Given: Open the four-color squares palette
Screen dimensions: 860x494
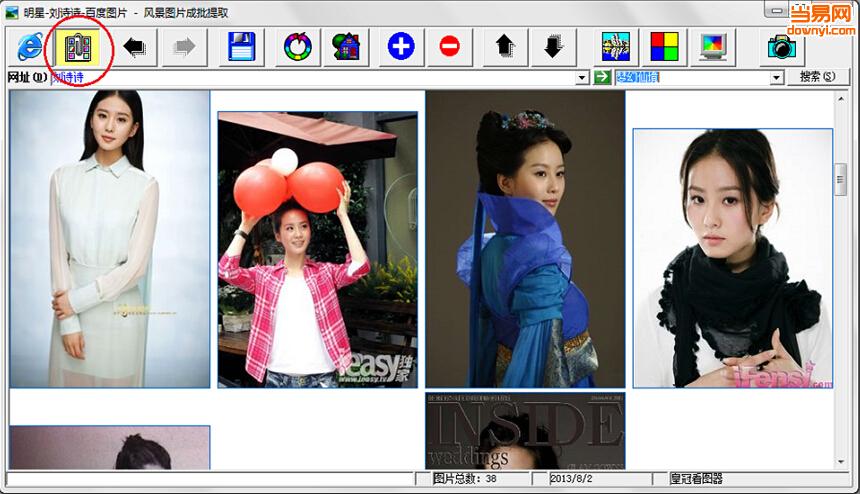Looking at the screenshot, I should (x=664, y=47).
